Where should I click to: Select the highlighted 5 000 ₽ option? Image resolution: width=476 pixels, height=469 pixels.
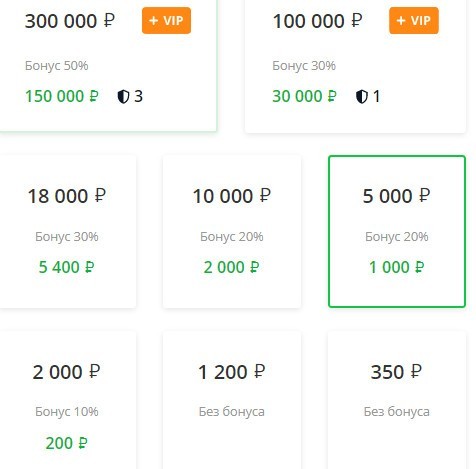click(397, 231)
